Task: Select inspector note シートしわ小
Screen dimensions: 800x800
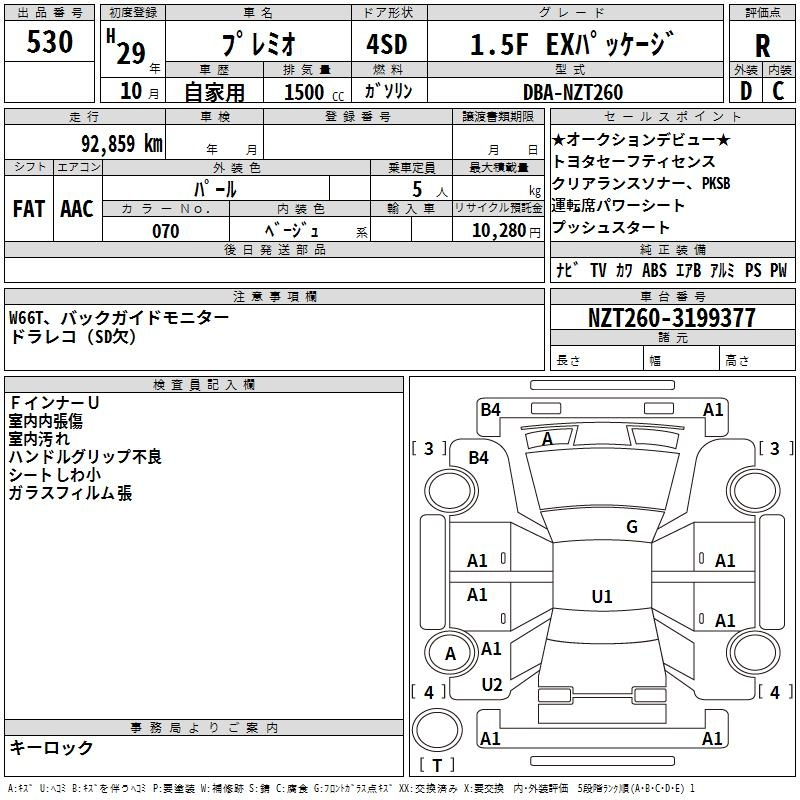Action: point(55,474)
